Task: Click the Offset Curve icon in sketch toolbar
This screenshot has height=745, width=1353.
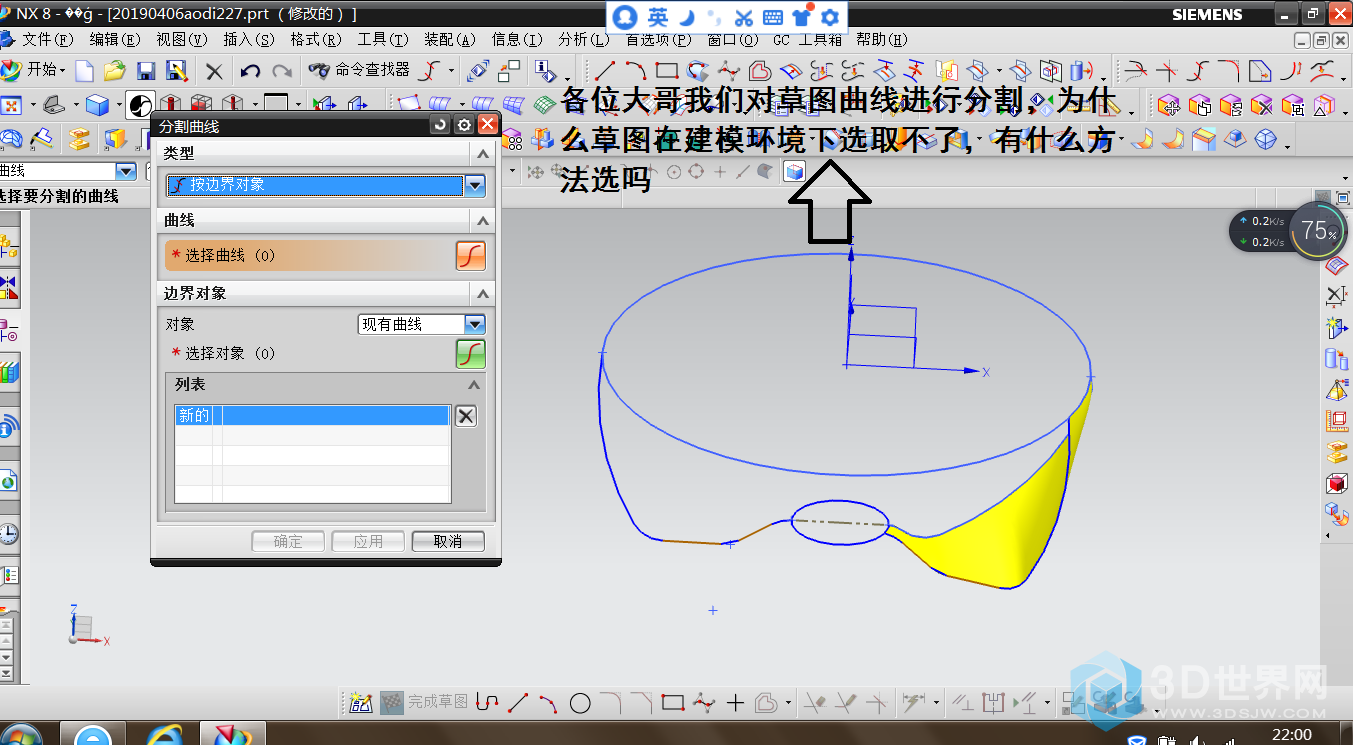Action: [x=766, y=703]
